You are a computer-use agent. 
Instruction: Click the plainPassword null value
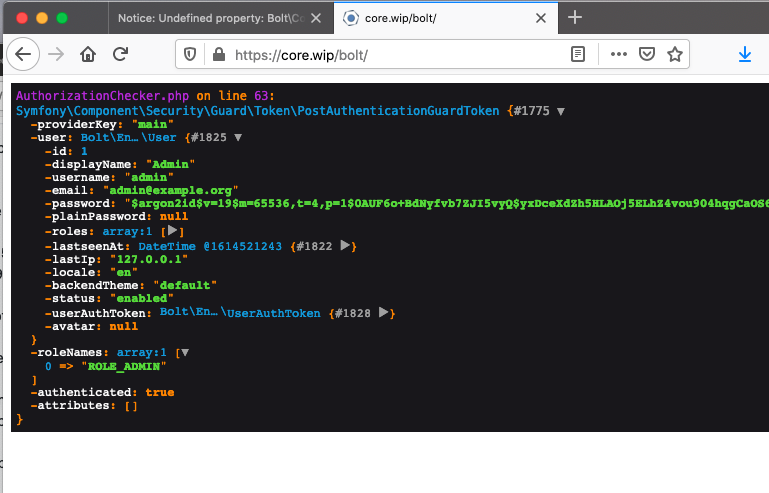coord(174,216)
